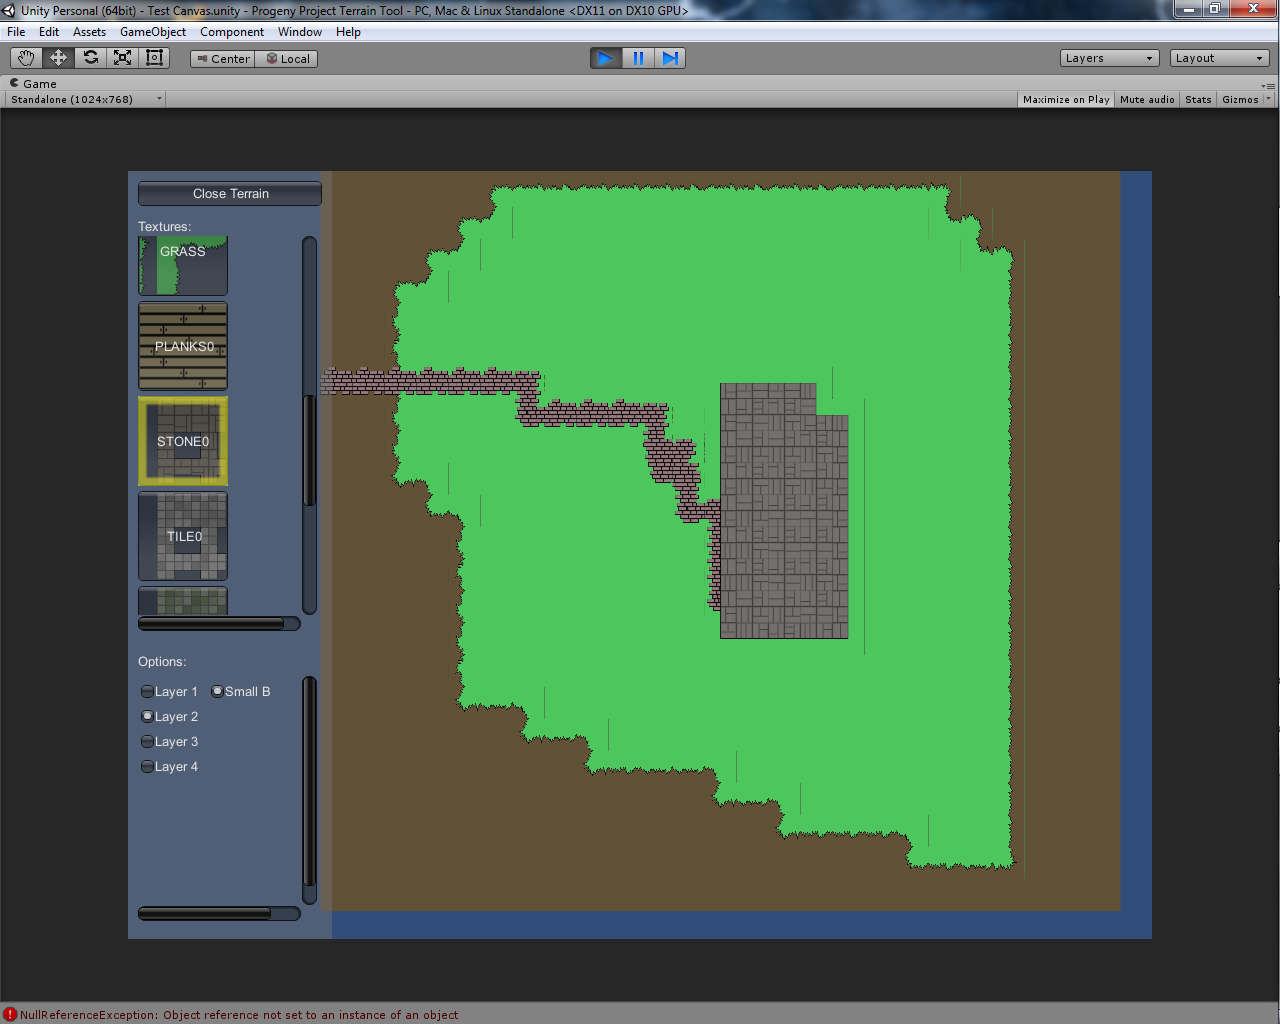Toggle the Small B option
The image size is (1280, 1024).
241,691
